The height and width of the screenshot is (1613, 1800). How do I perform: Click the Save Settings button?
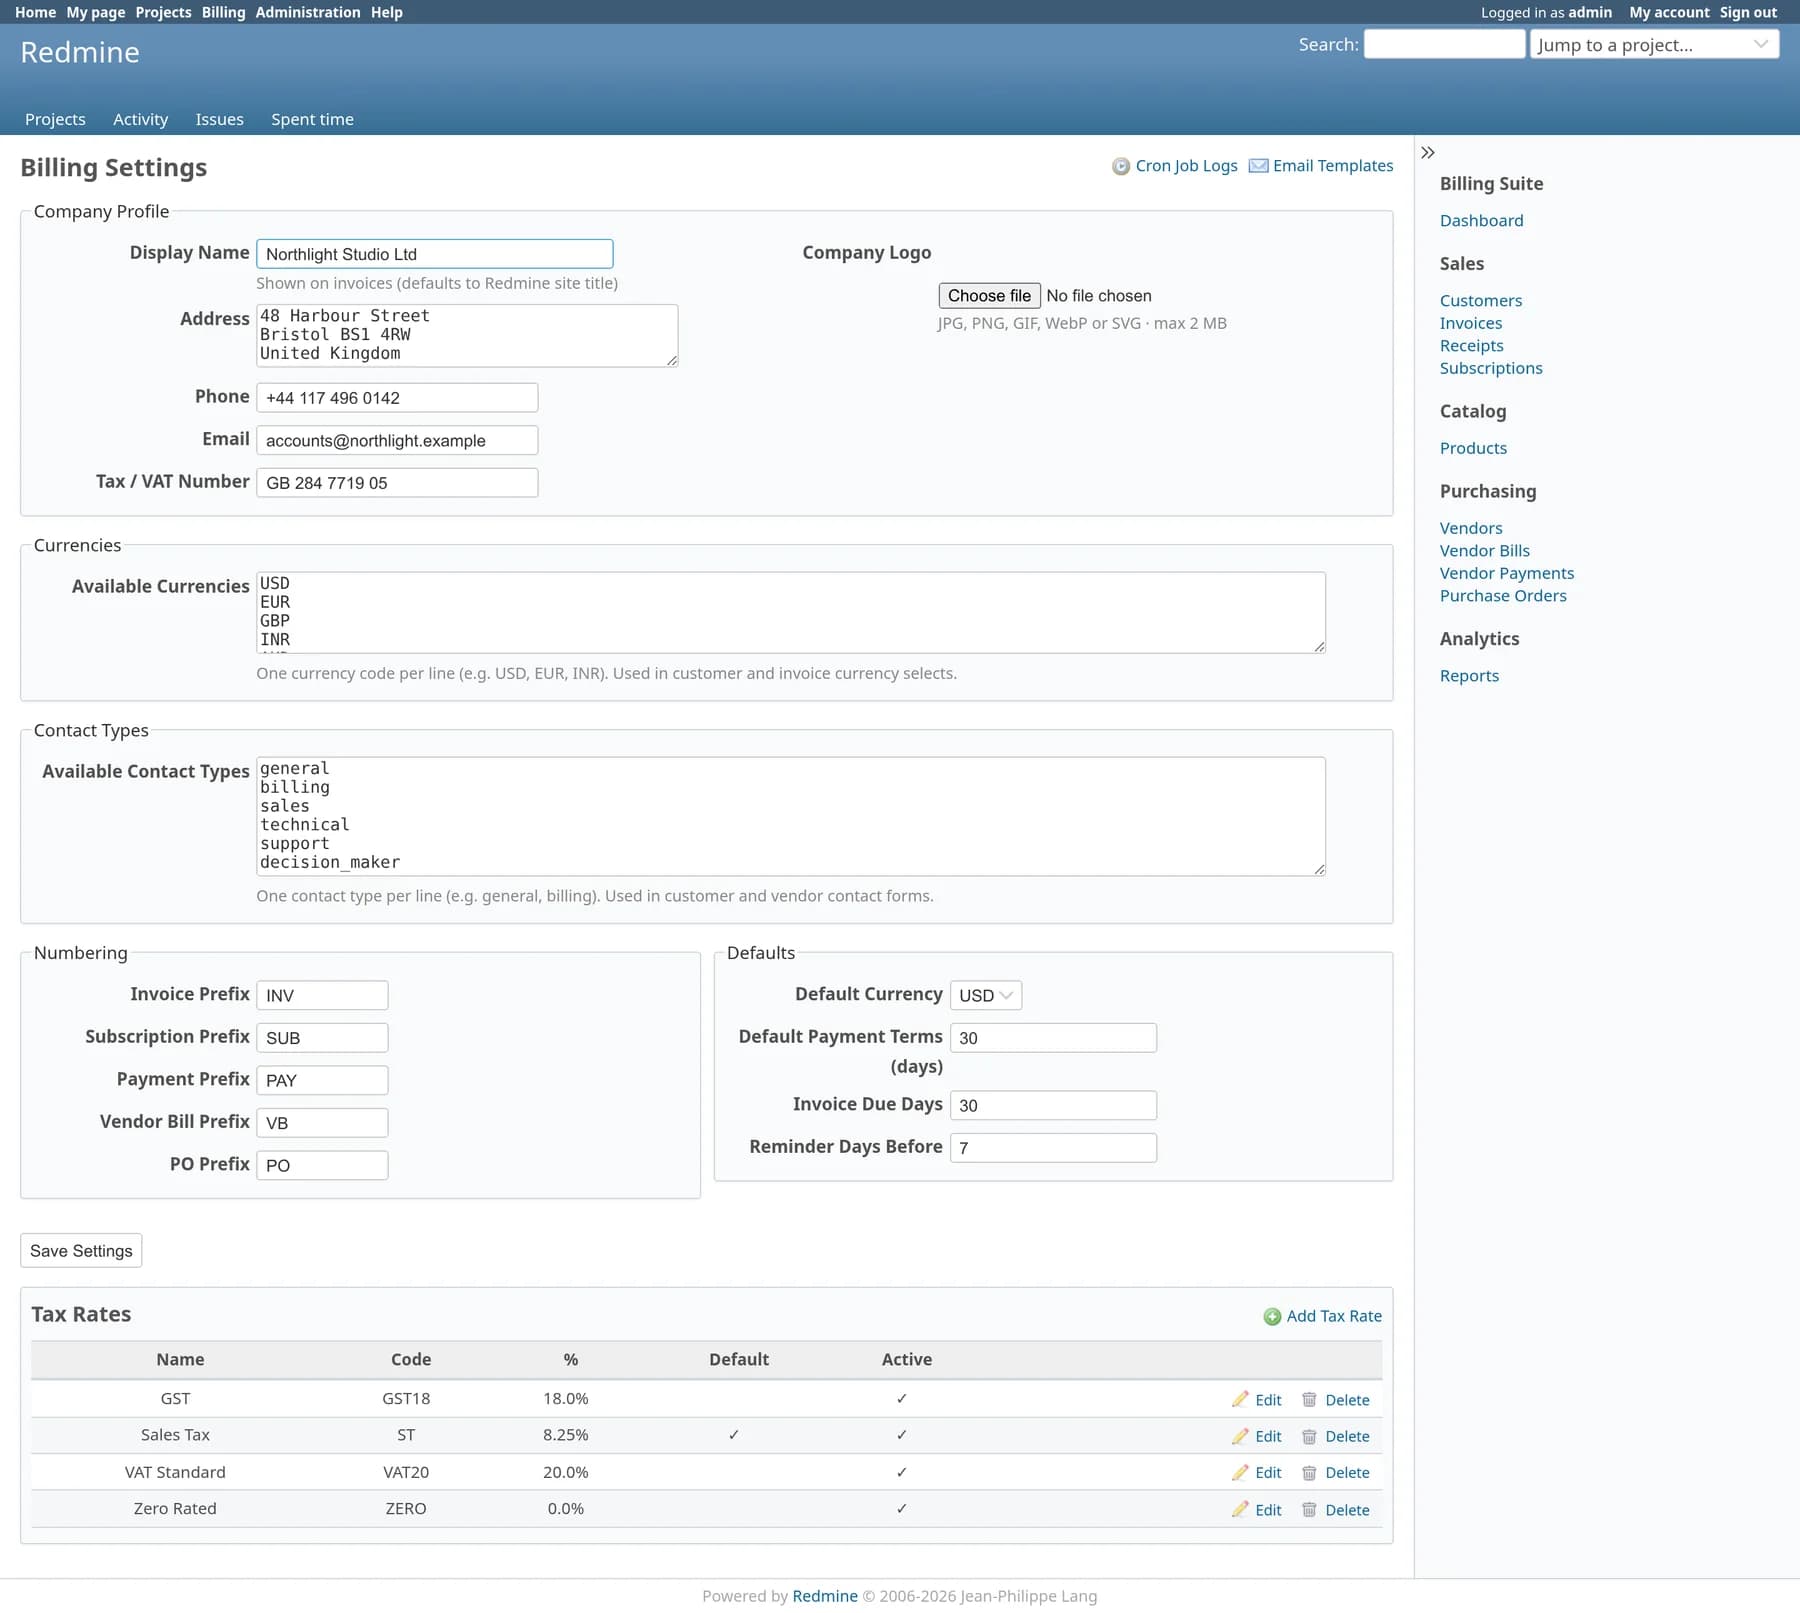pyautogui.click(x=81, y=1251)
